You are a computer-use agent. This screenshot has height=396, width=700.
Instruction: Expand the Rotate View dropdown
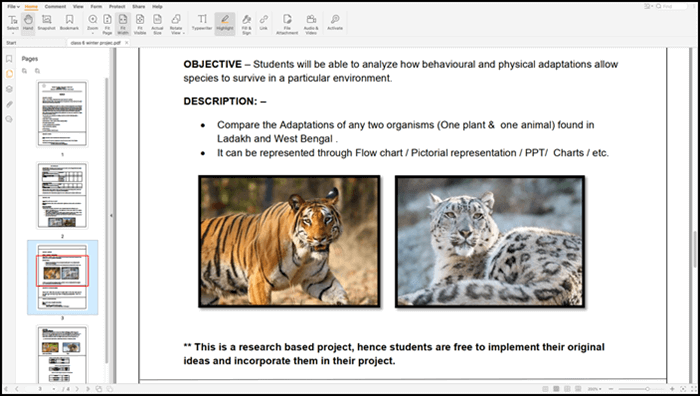pyautogui.click(x=176, y=24)
